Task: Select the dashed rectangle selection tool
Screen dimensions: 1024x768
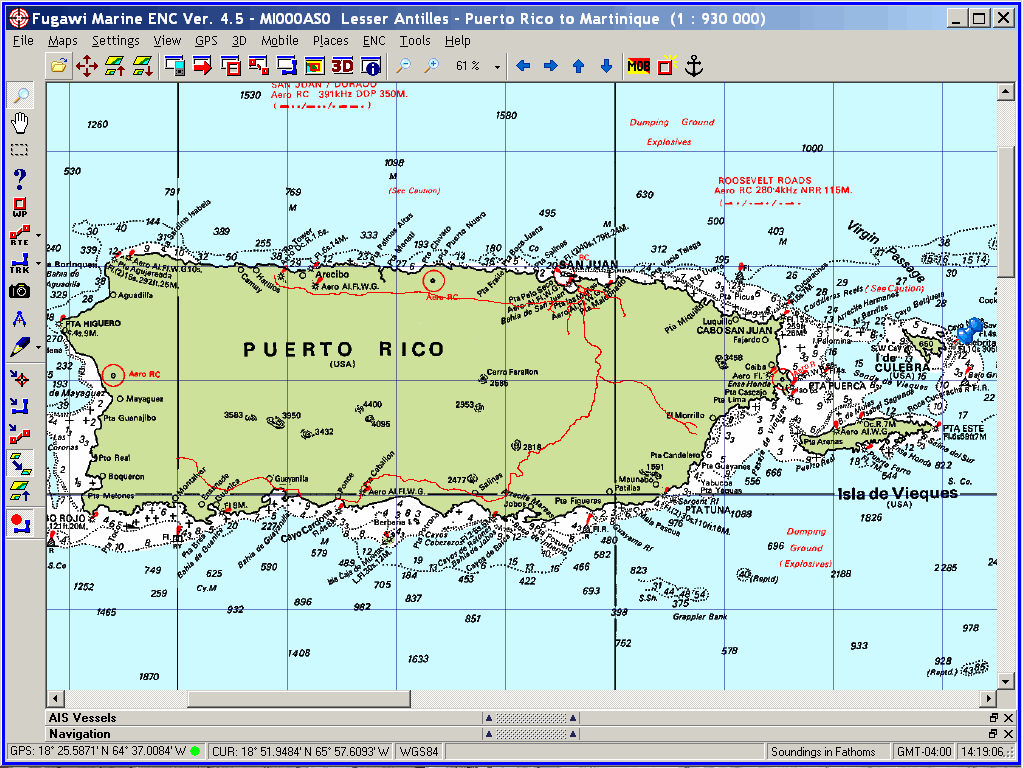Action: coord(20,150)
